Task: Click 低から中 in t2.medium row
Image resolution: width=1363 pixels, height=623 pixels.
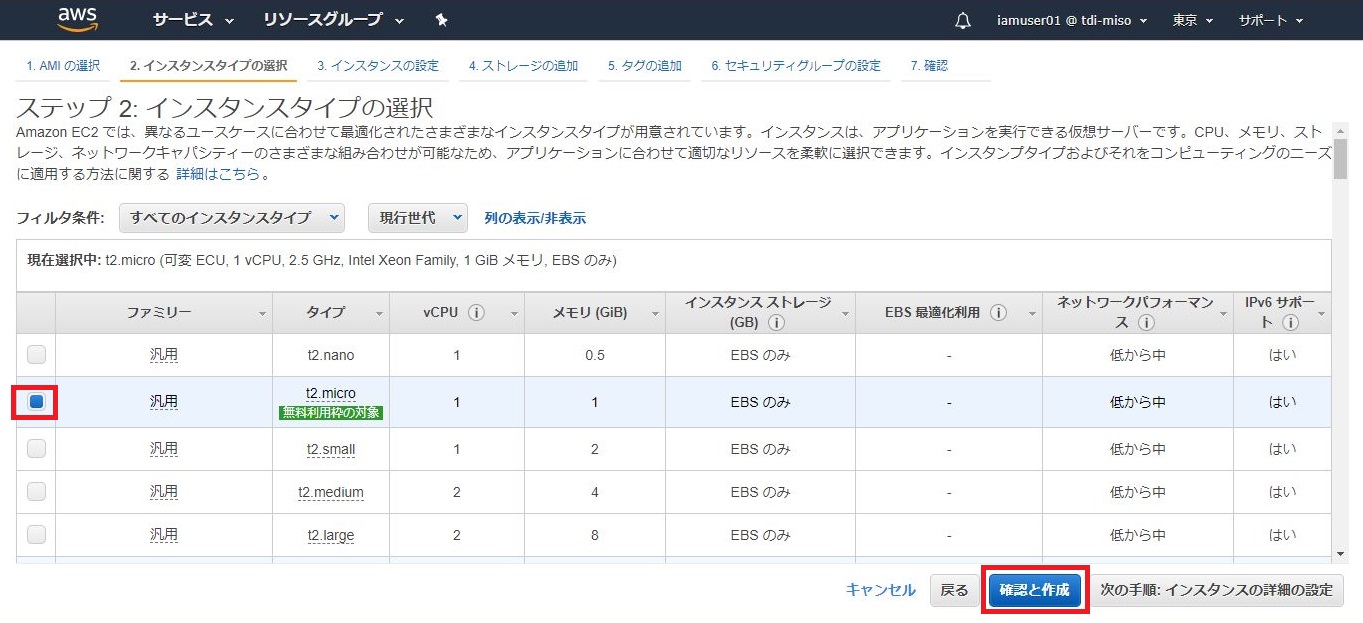Action: pyautogui.click(x=1138, y=492)
